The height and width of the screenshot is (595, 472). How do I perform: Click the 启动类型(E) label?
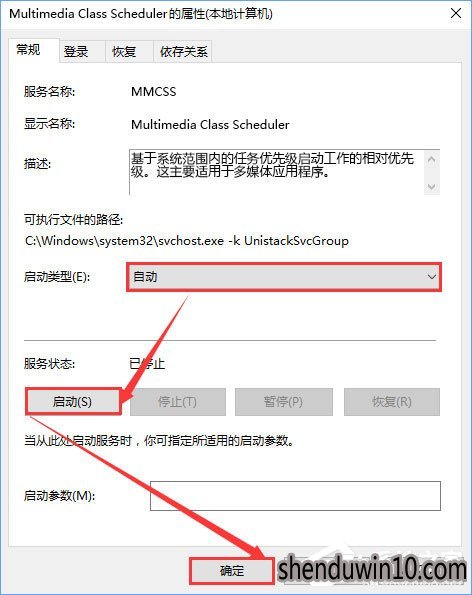click(x=57, y=277)
